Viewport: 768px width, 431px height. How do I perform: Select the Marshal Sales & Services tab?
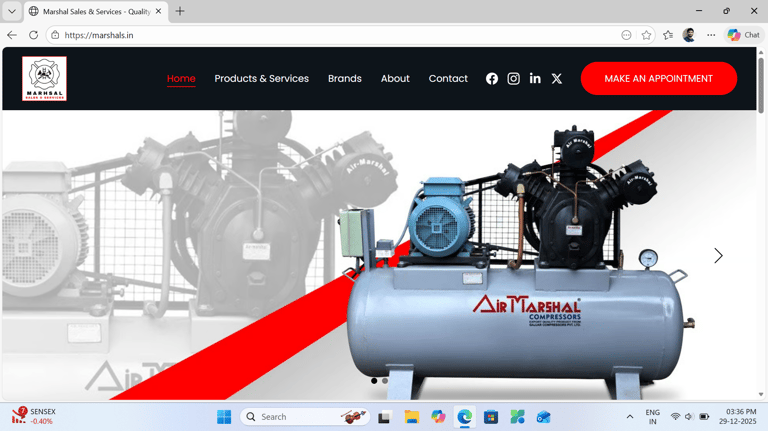pos(96,11)
